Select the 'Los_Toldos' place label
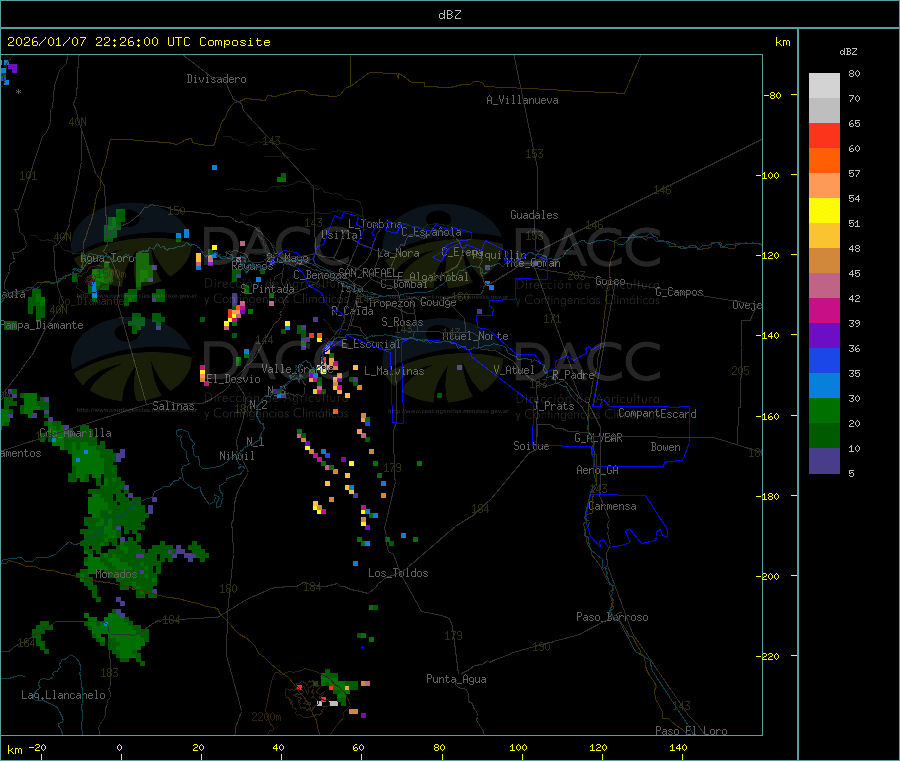 pyautogui.click(x=398, y=573)
